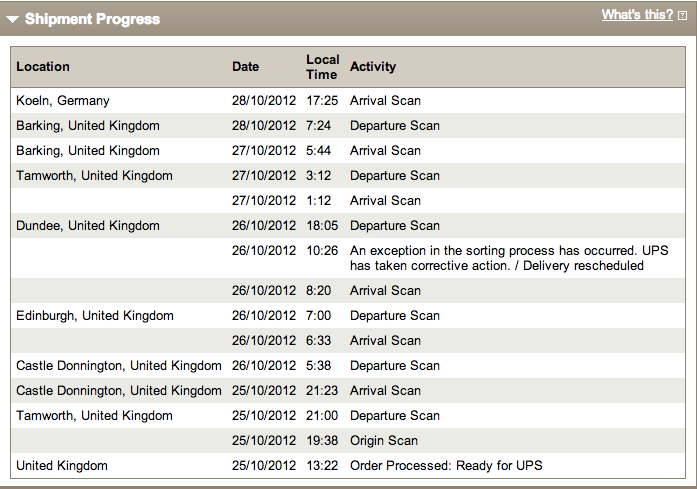
Task: Click the Origin Scan activity entry
Action: coord(384,441)
